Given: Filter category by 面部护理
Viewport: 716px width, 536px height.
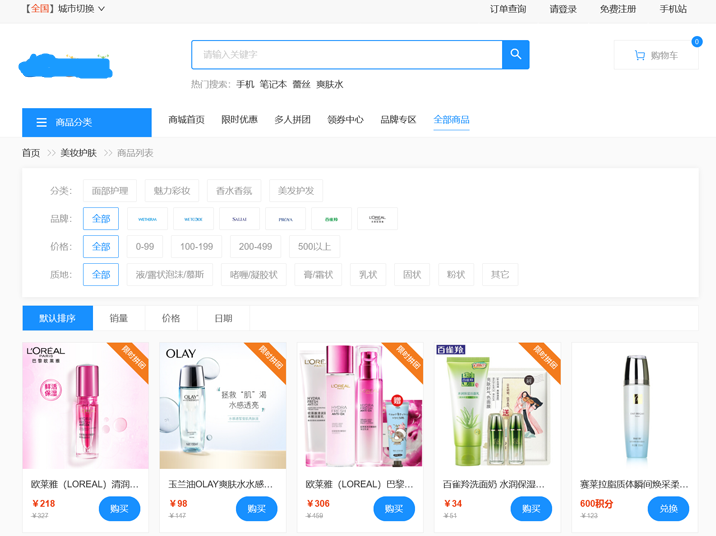Looking at the screenshot, I should (x=110, y=190).
